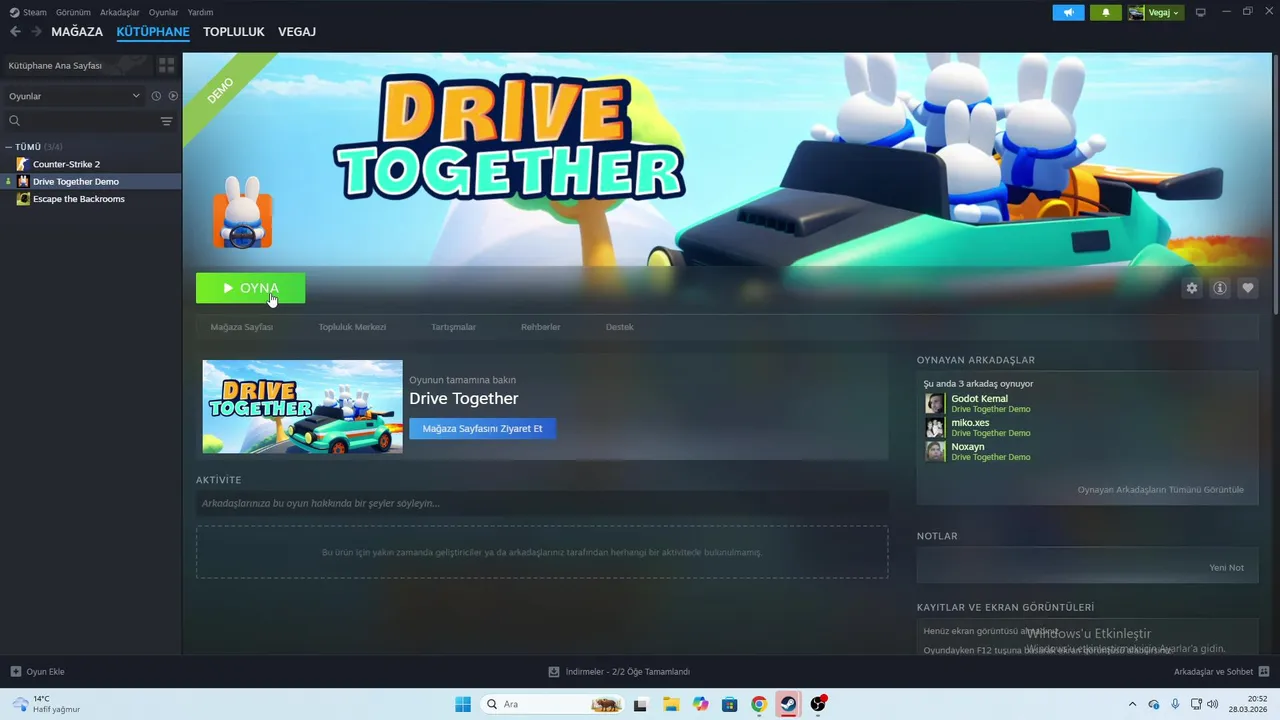1280x720 pixels.
Task: Open OBS Studio from the taskbar
Action: pos(818,704)
